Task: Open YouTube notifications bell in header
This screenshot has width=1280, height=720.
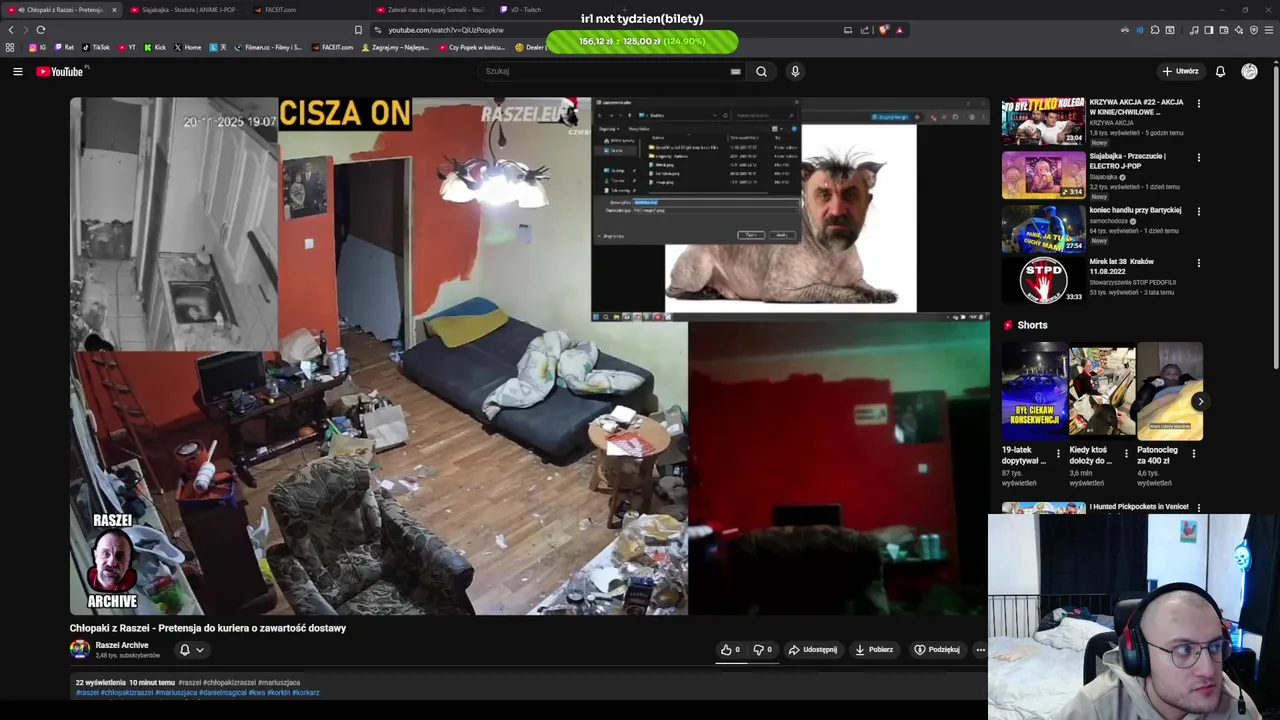Action: (x=1220, y=71)
